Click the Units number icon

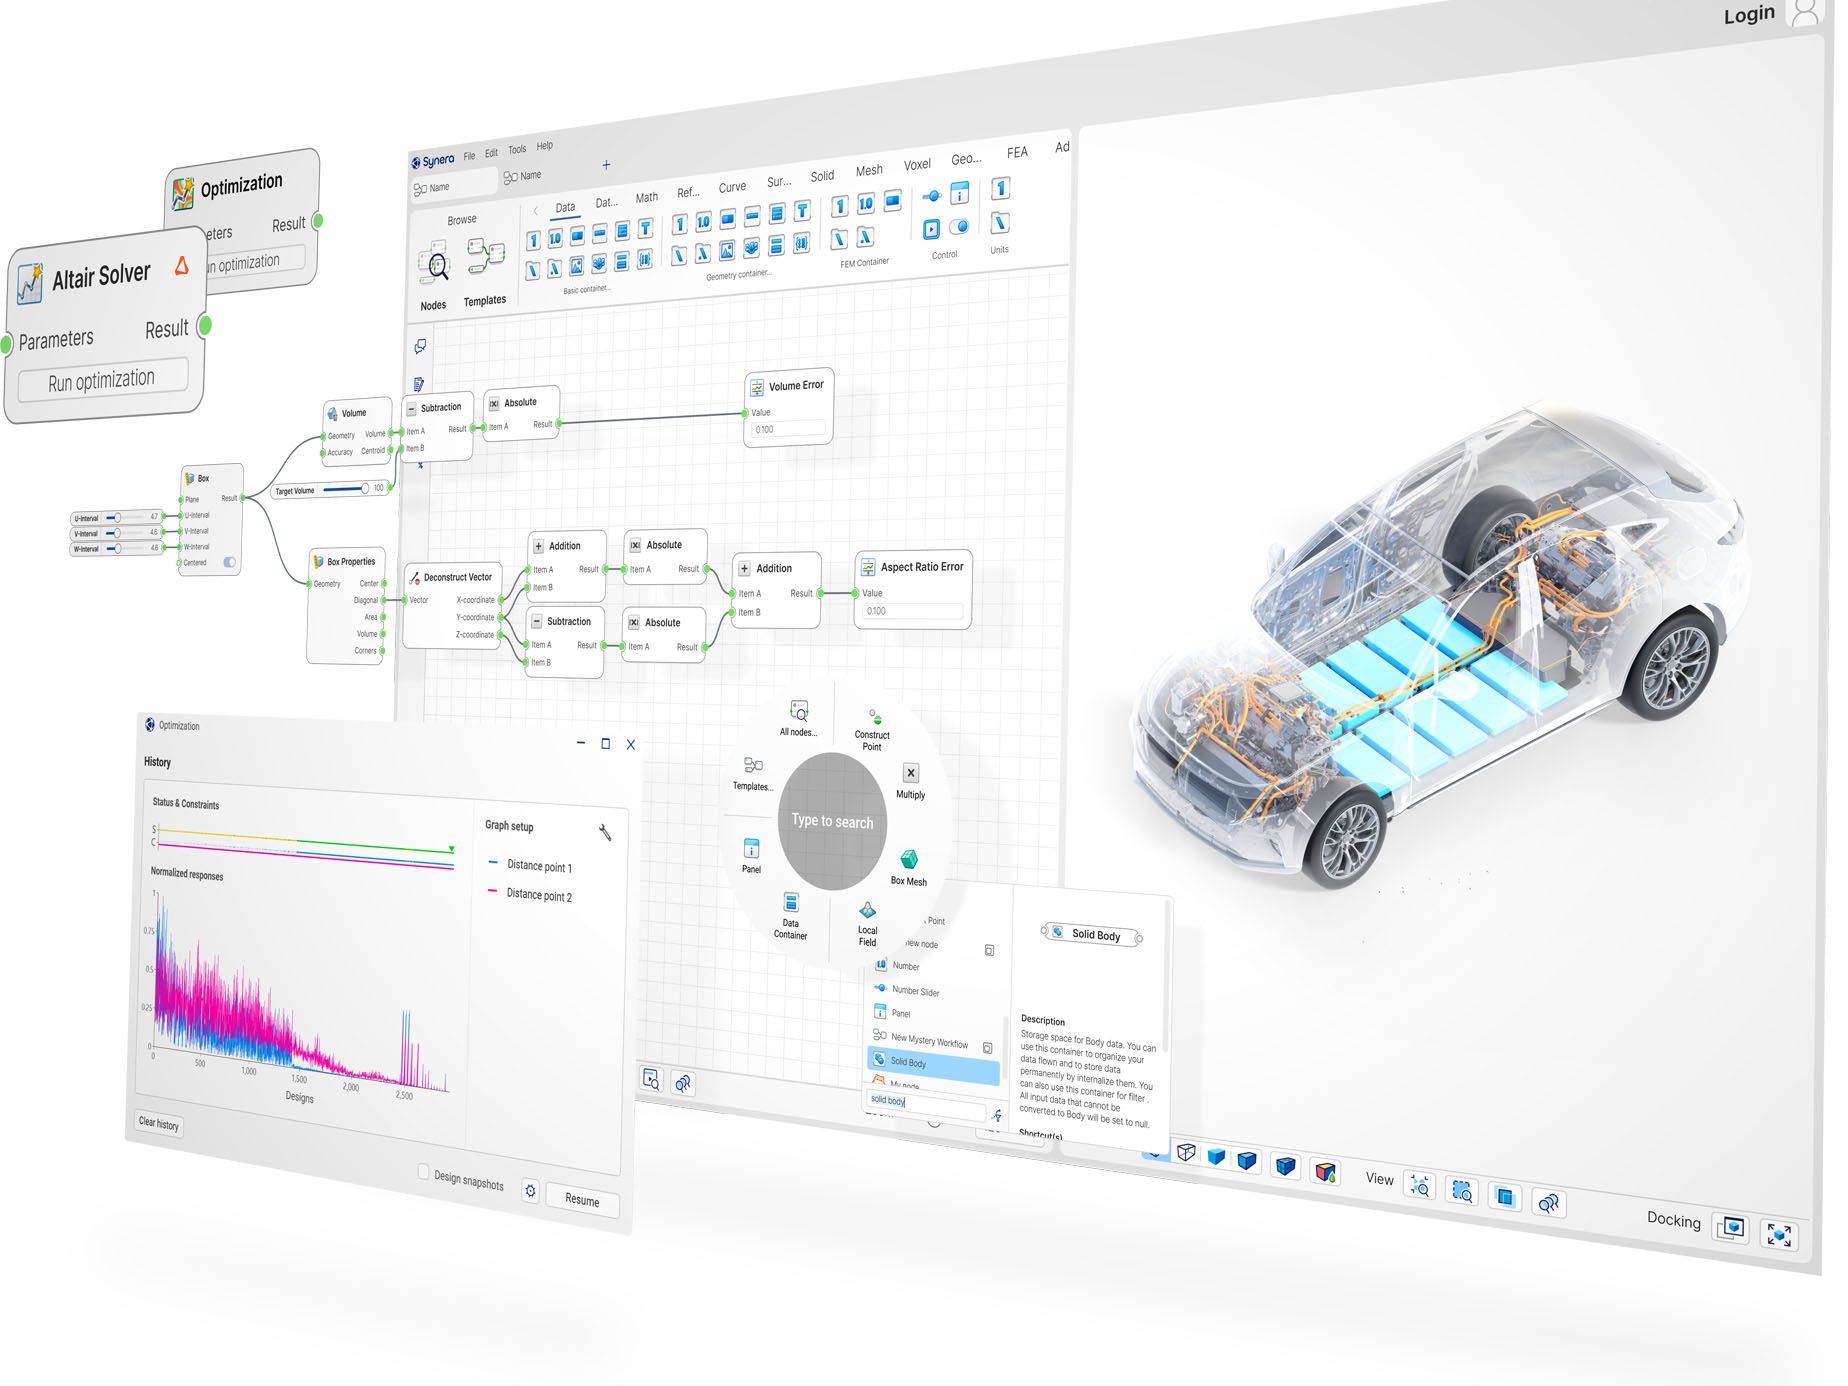(x=999, y=188)
